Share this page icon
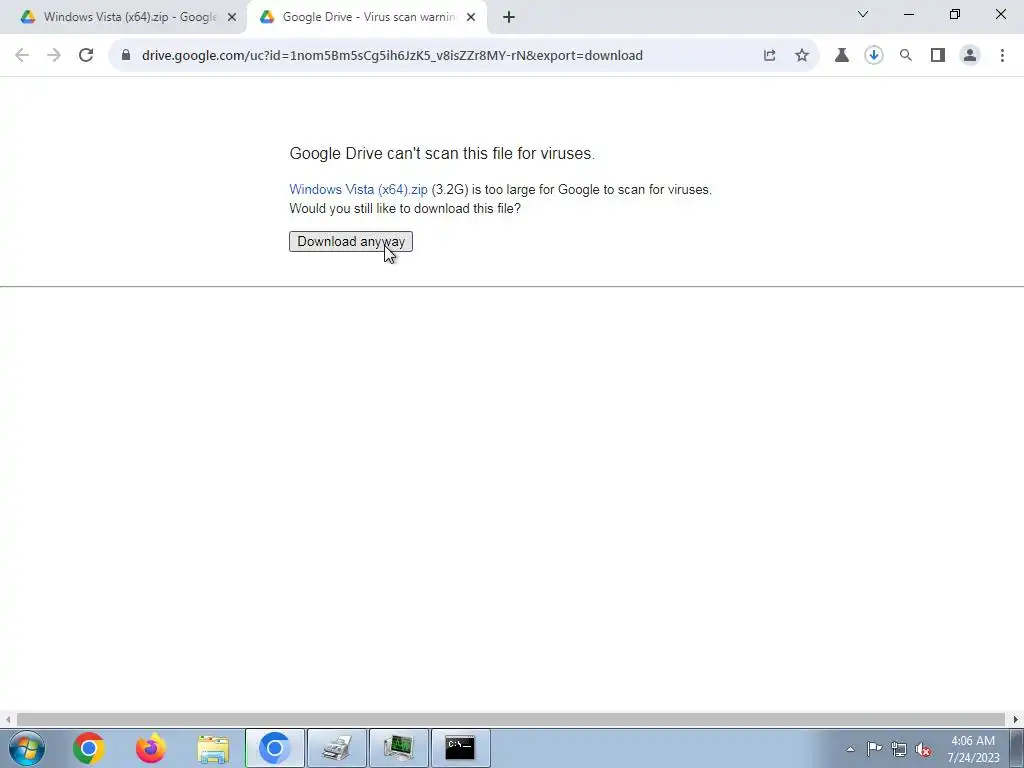 [770, 56]
